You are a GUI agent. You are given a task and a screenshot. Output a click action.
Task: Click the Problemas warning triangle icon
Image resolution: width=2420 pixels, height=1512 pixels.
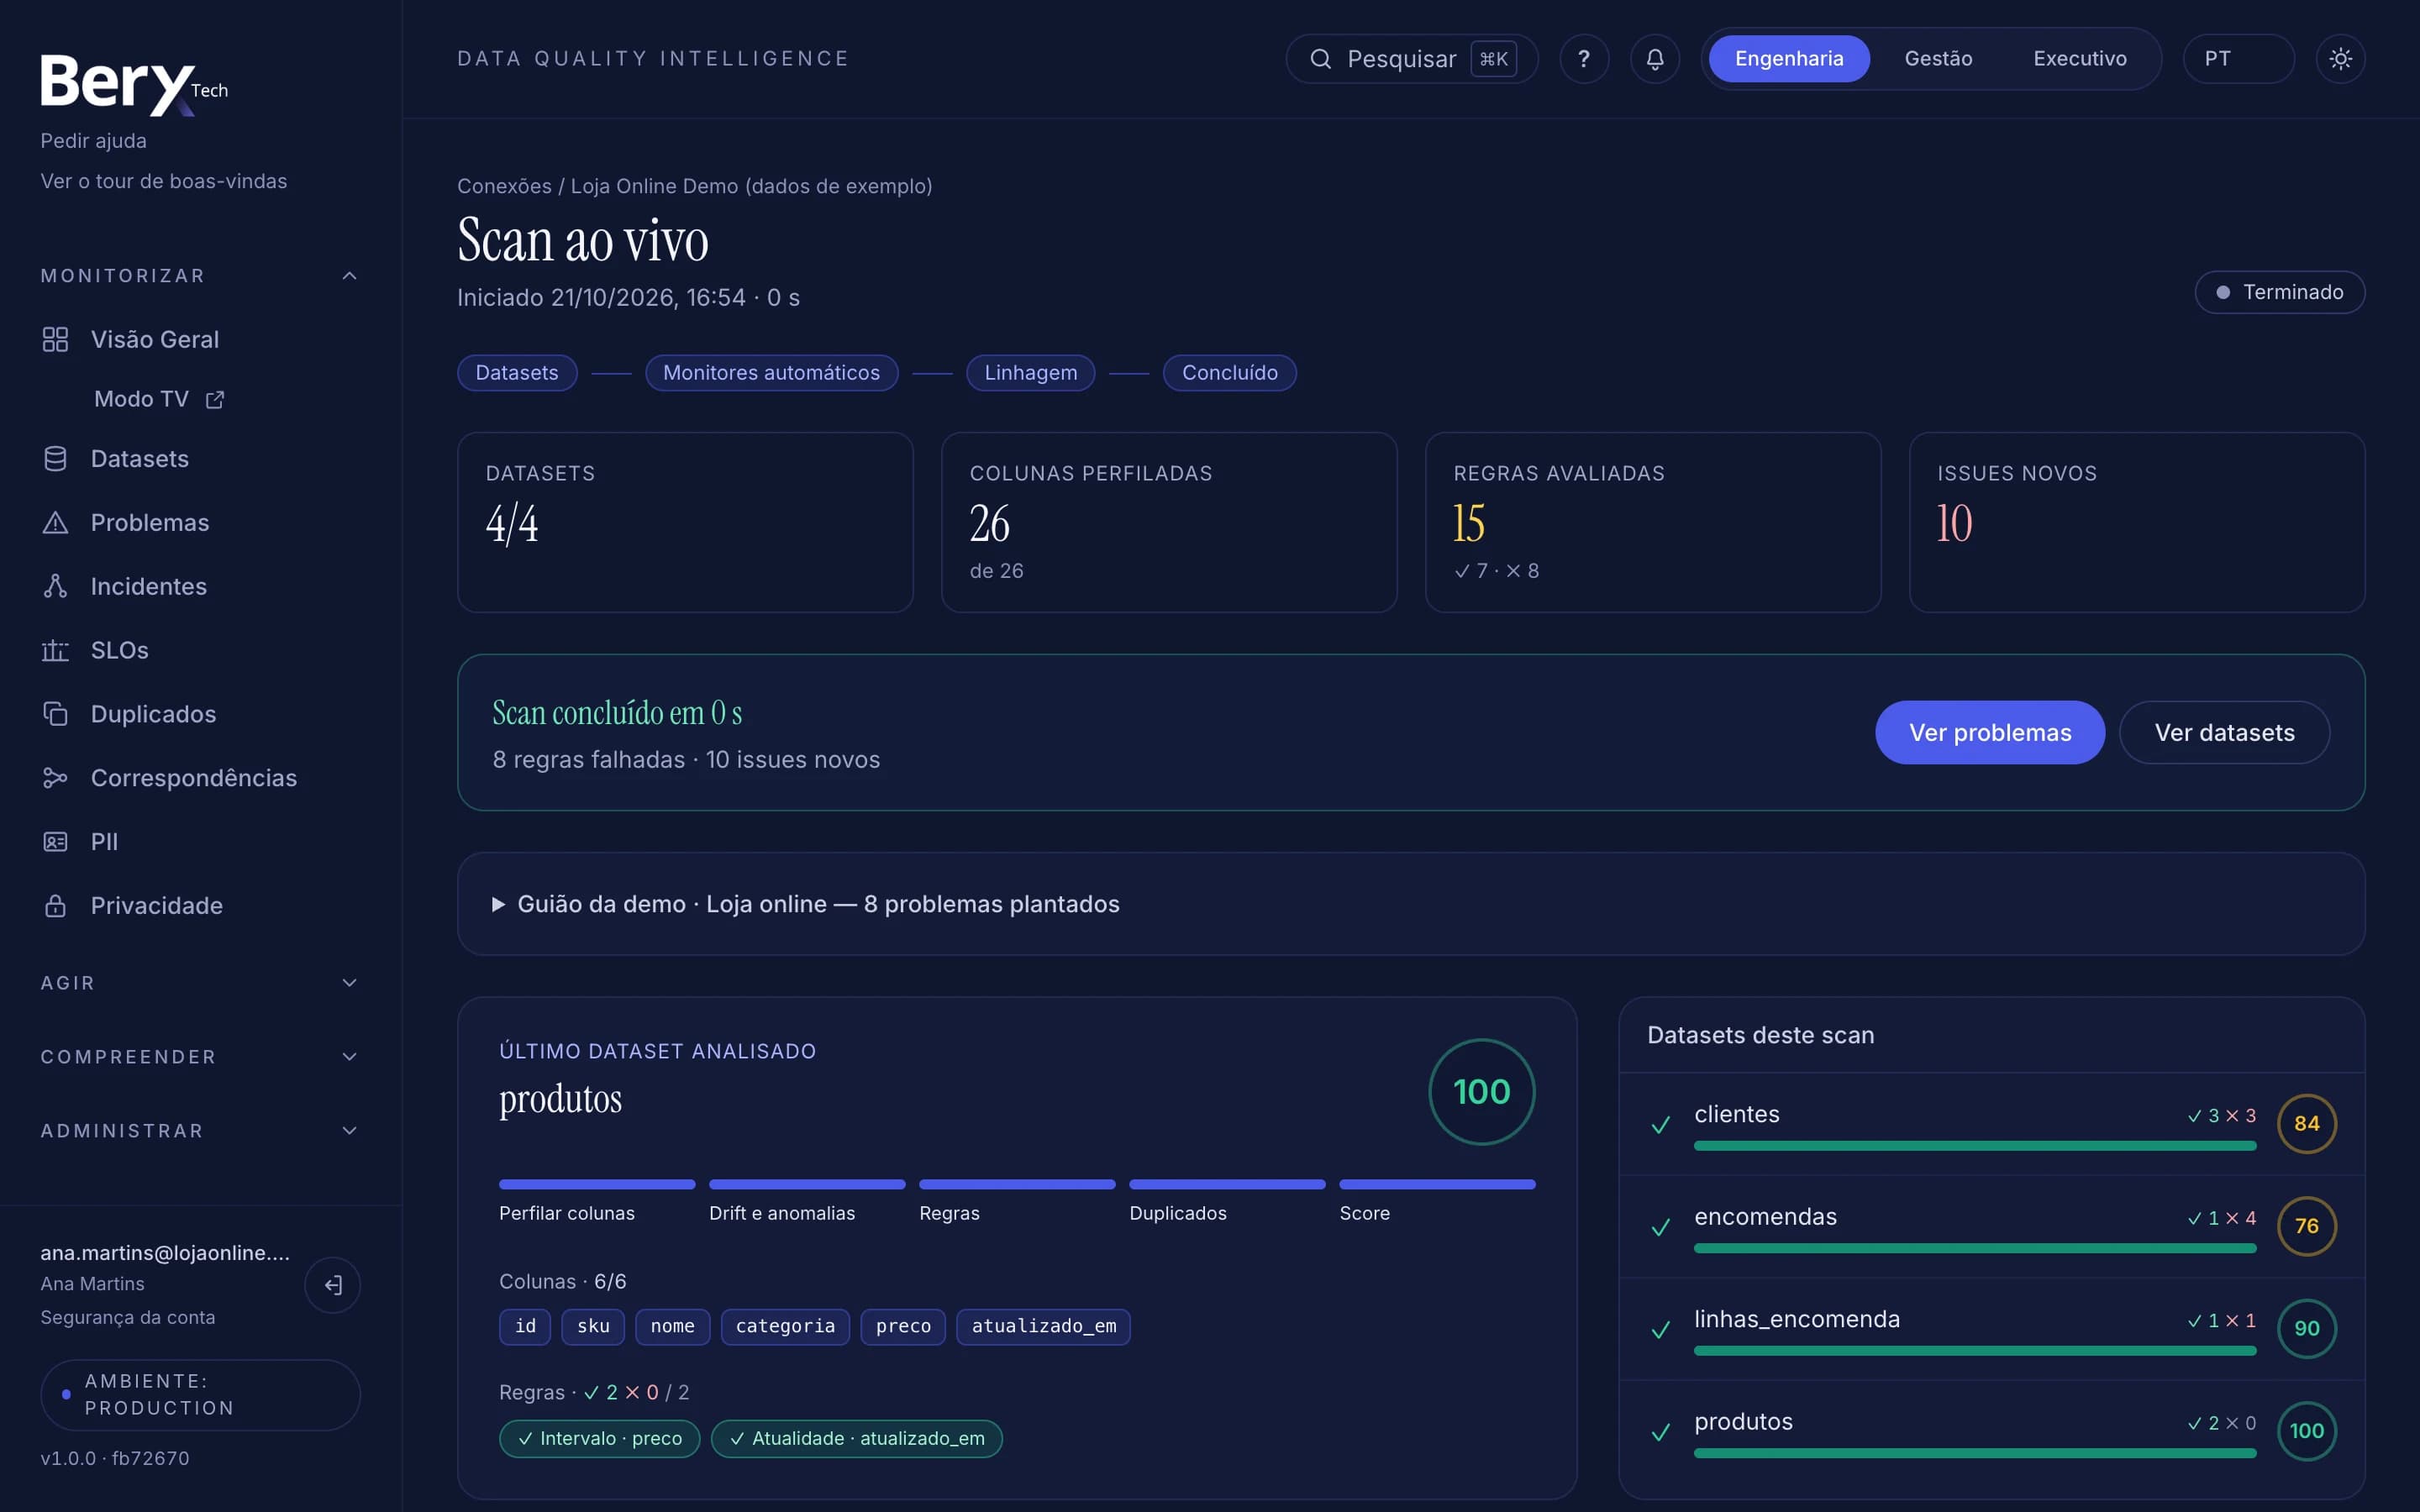point(55,523)
